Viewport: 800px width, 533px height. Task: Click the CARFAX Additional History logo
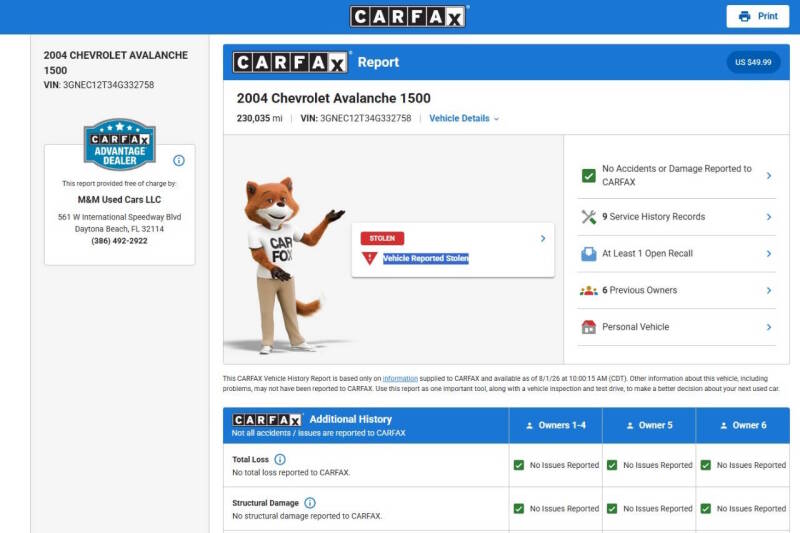[x=267, y=420]
